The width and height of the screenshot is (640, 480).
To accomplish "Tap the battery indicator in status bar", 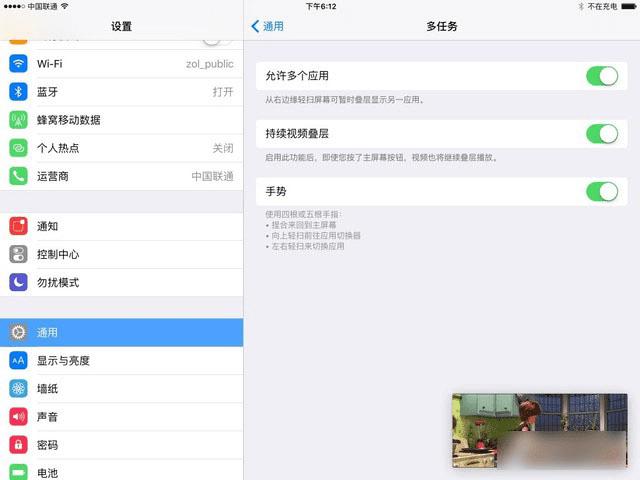I will pyautogui.click(x=629, y=7).
